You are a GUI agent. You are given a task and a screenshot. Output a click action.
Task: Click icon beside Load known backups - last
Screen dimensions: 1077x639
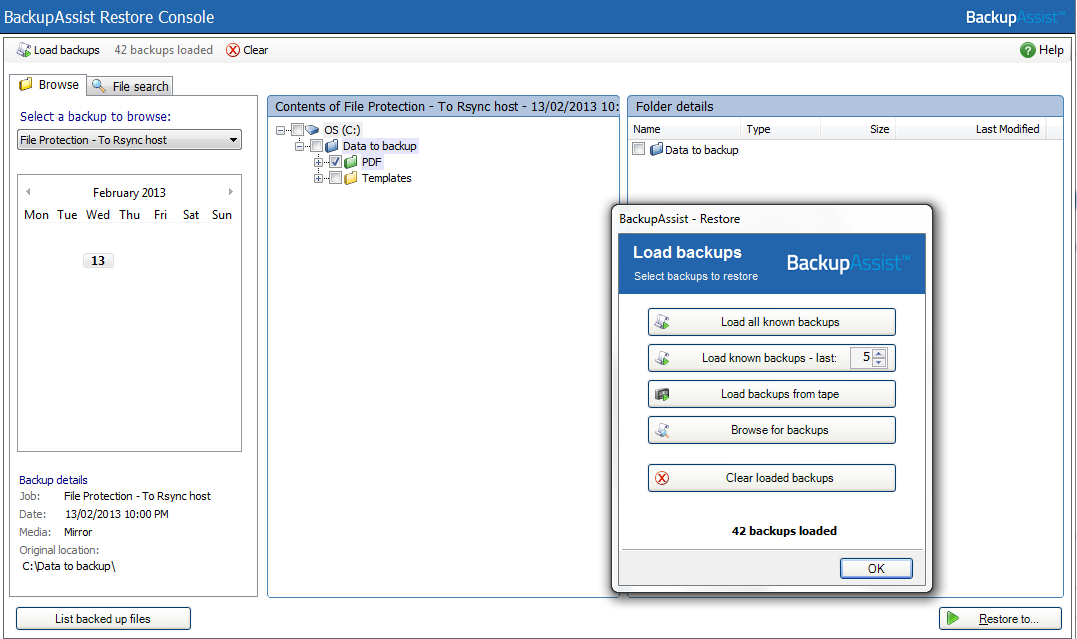tap(662, 358)
